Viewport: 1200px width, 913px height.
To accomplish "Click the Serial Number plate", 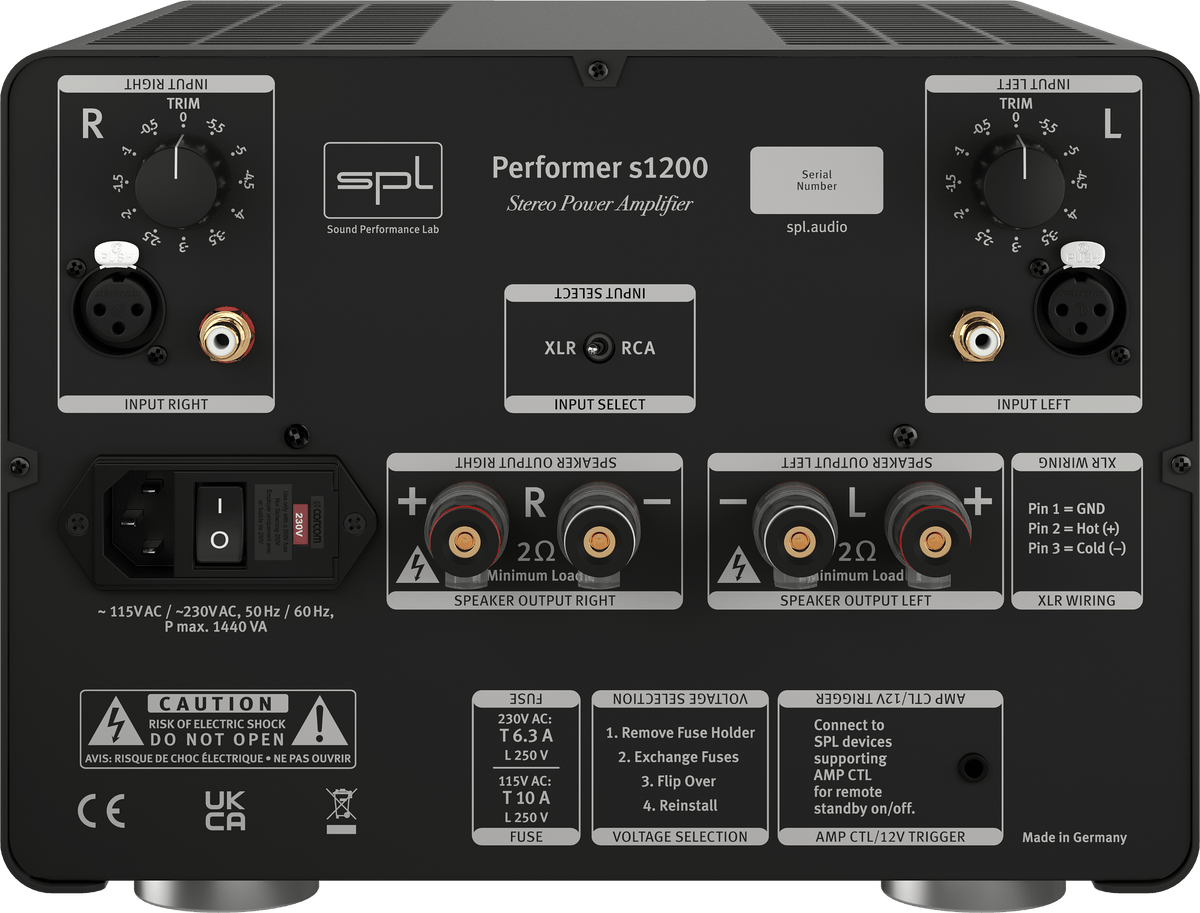I will tap(817, 180).
